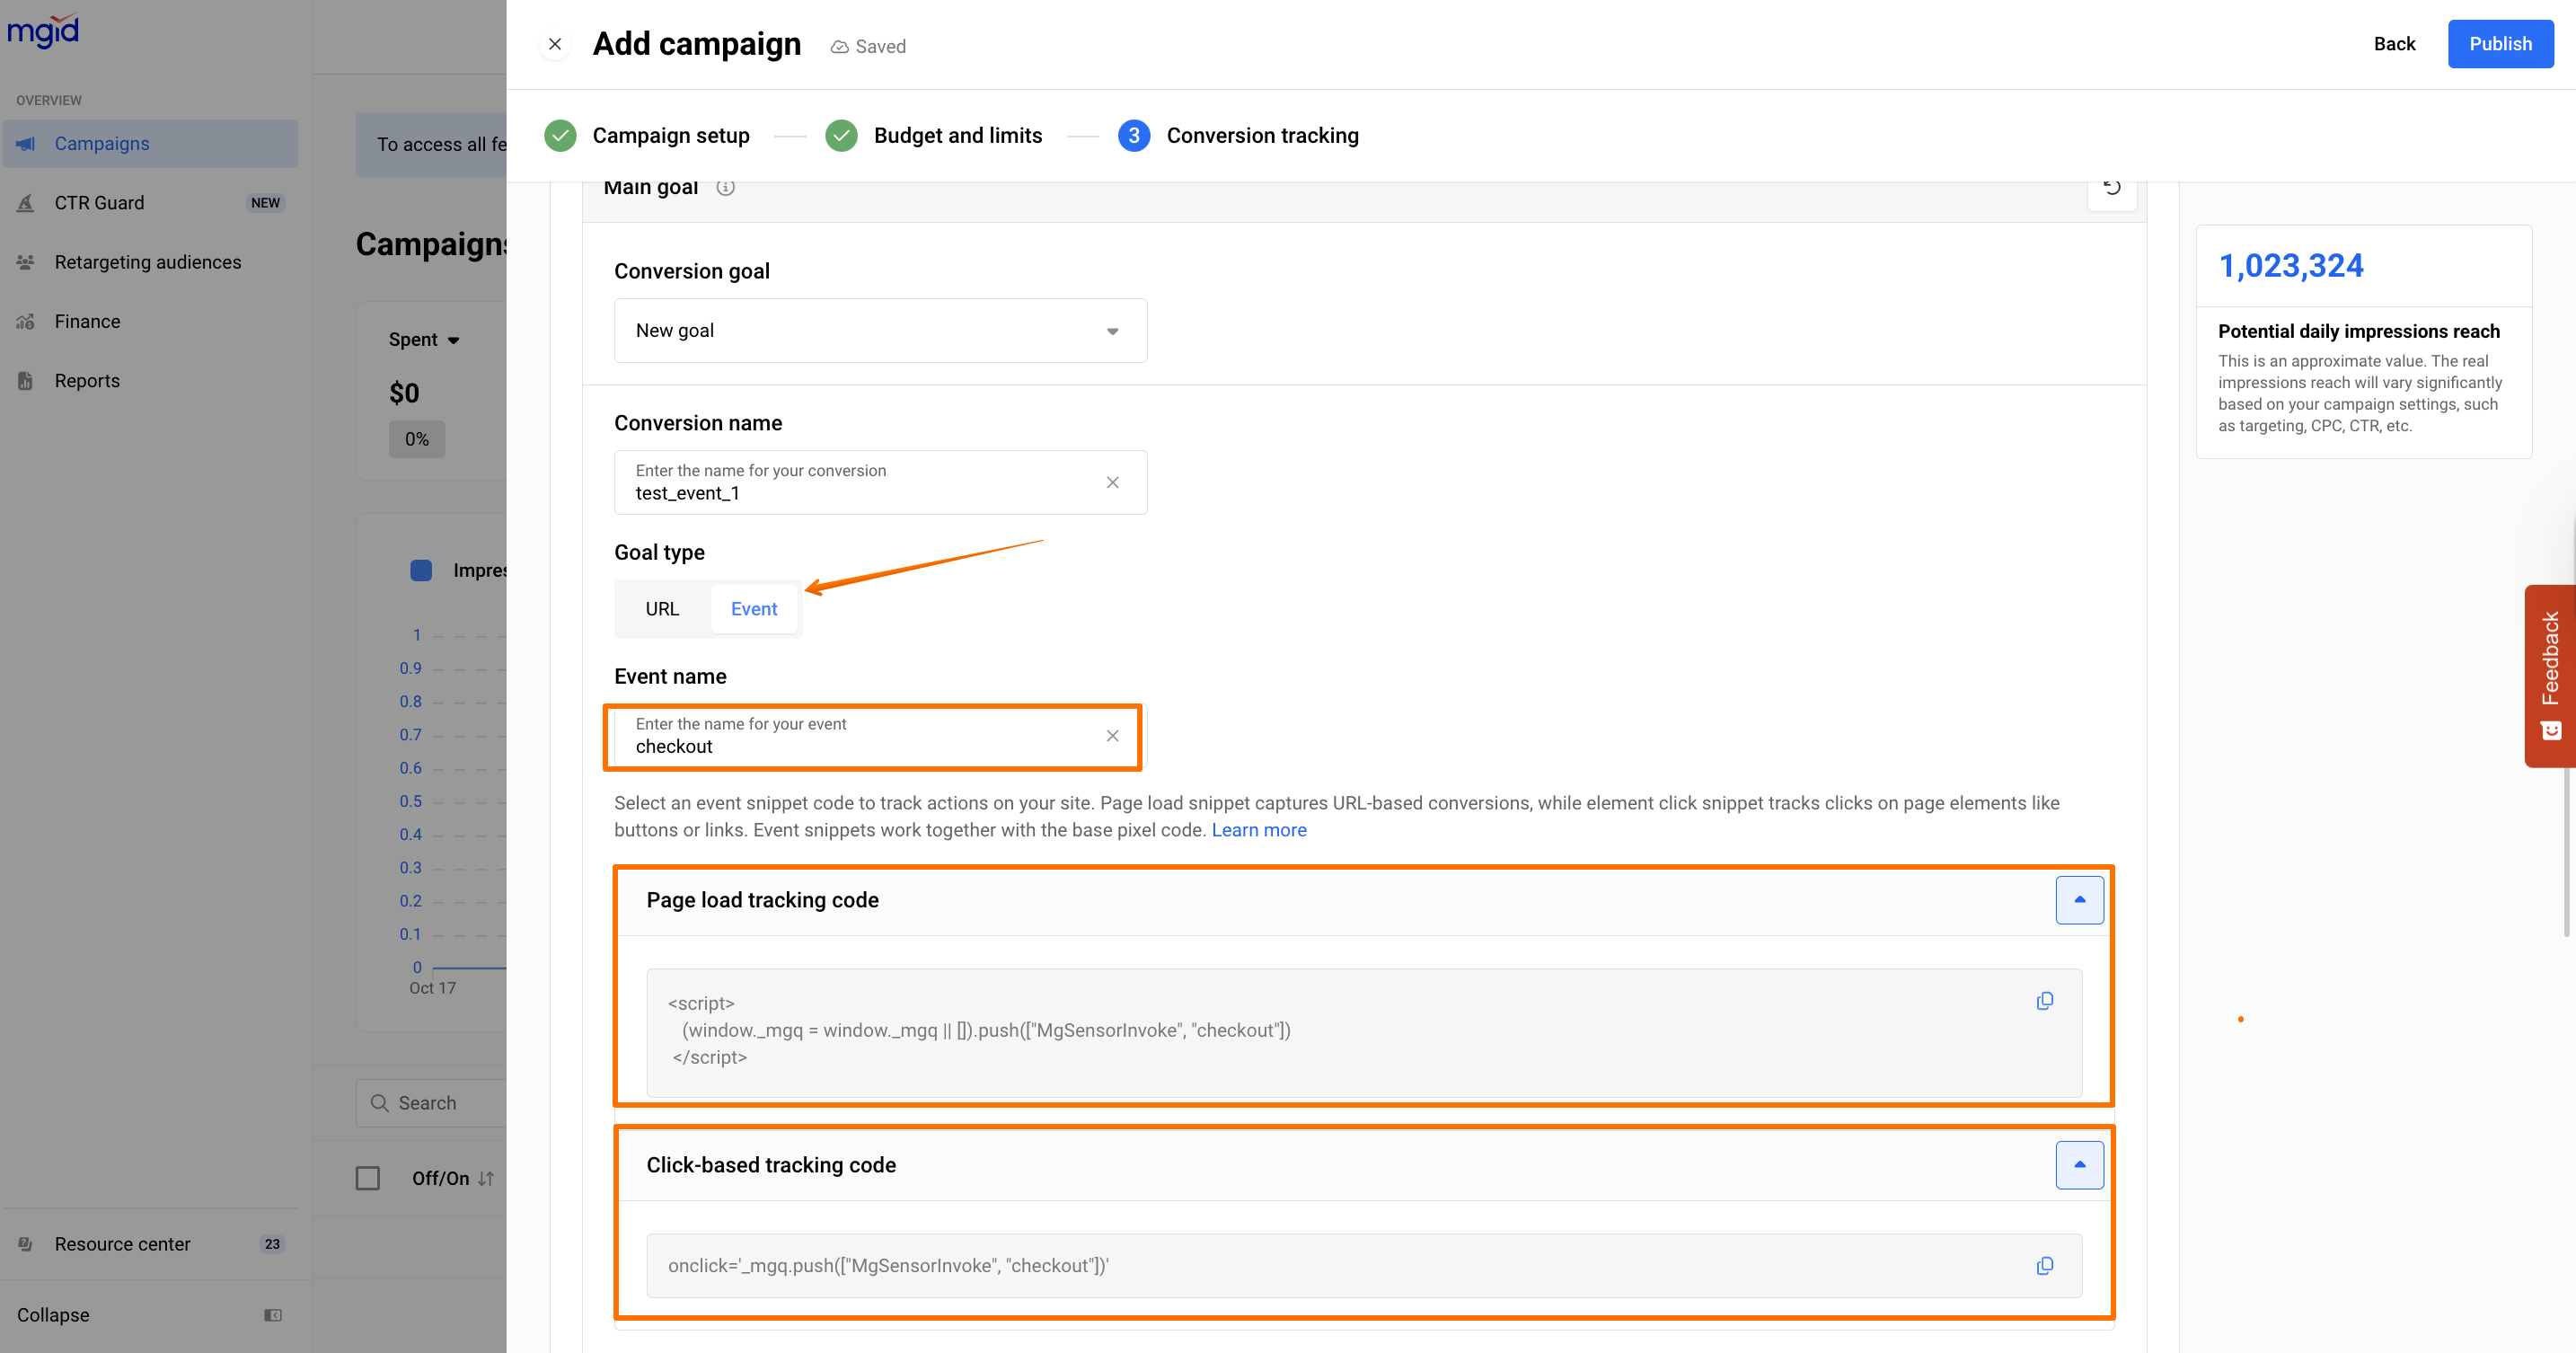Click the Main goal info icon

pos(725,188)
